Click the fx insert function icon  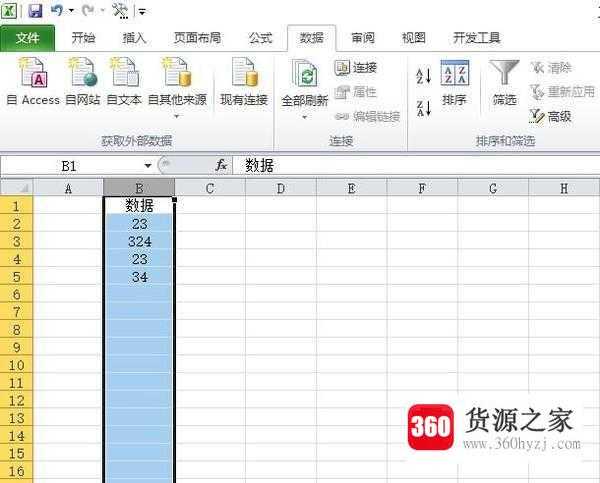[x=221, y=166]
